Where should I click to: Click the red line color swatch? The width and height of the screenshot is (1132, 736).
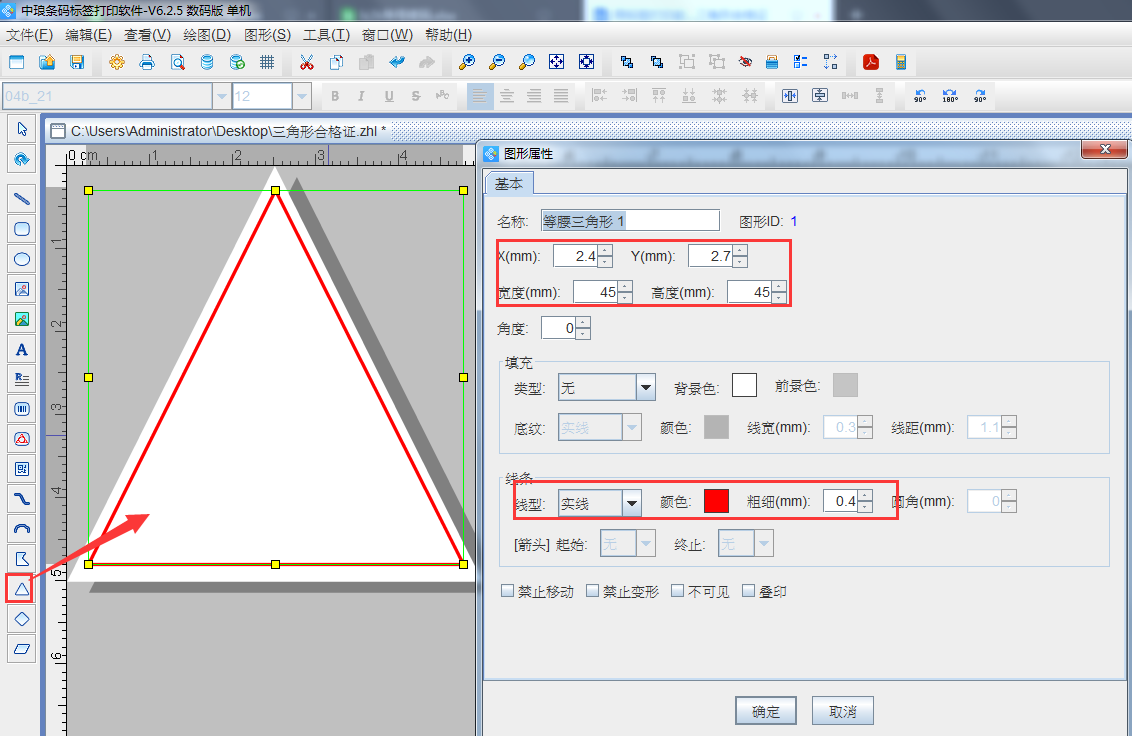coord(716,501)
